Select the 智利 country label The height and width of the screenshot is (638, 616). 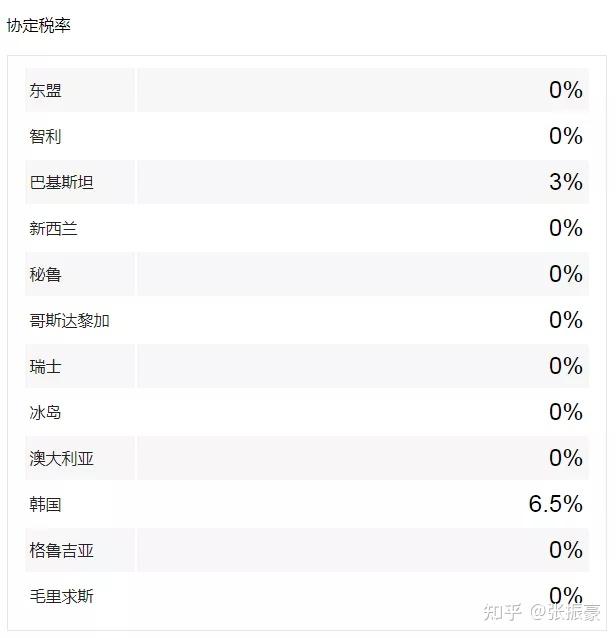click(46, 137)
